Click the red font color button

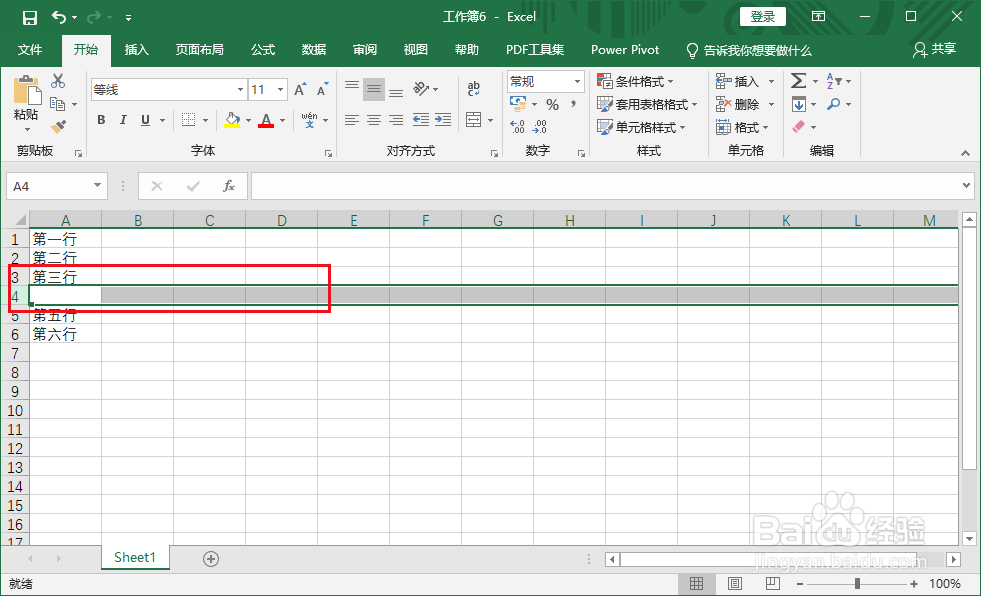click(x=267, y=119)
